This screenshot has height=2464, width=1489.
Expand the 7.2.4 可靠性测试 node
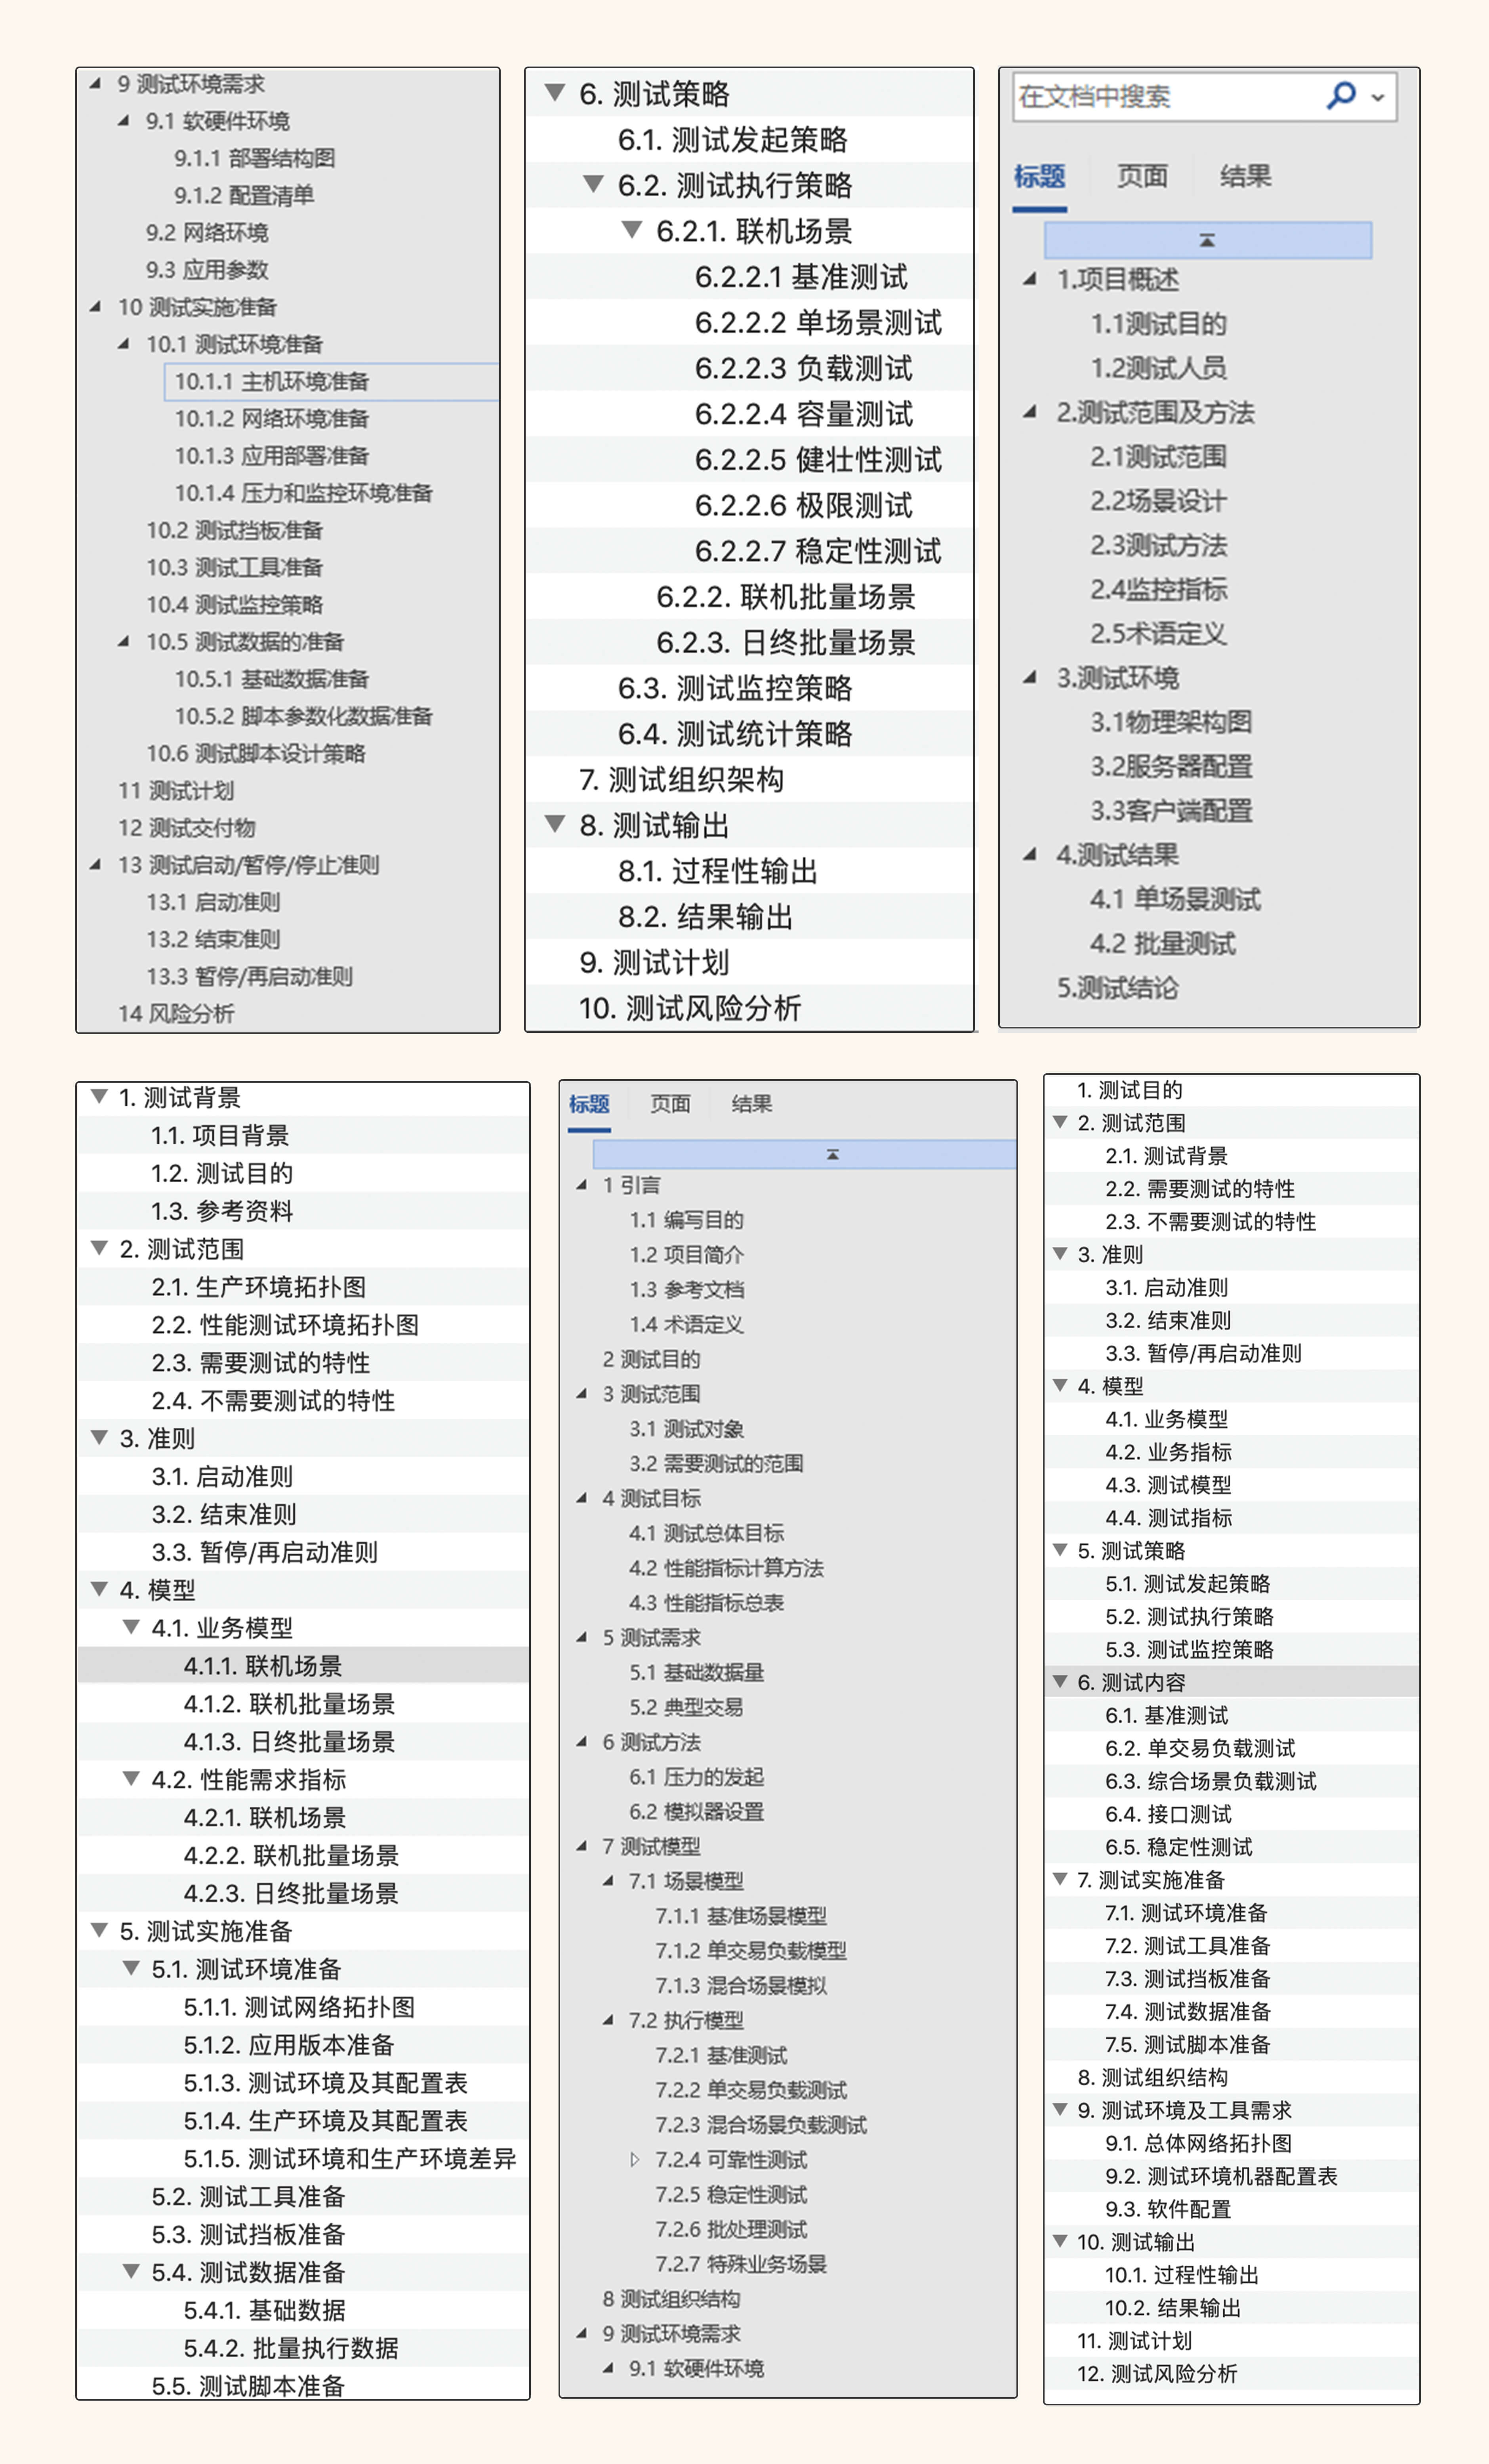[634, 2159]
